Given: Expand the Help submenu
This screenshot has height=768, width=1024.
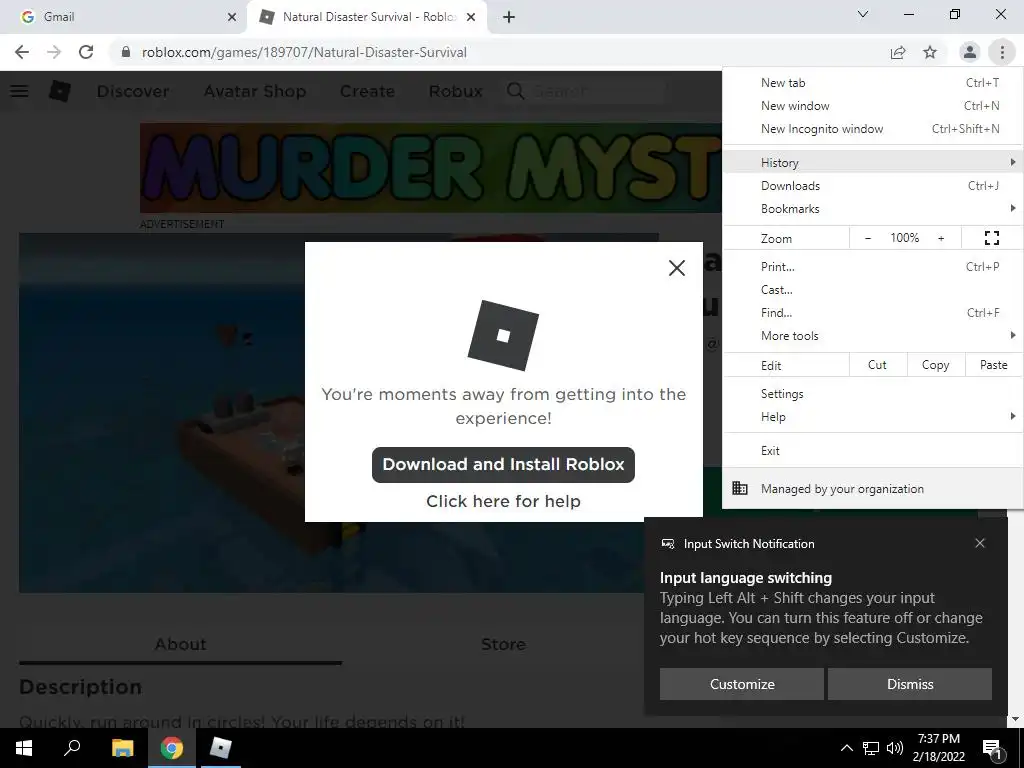Looking at the screenshot, I should click(872, 417).
